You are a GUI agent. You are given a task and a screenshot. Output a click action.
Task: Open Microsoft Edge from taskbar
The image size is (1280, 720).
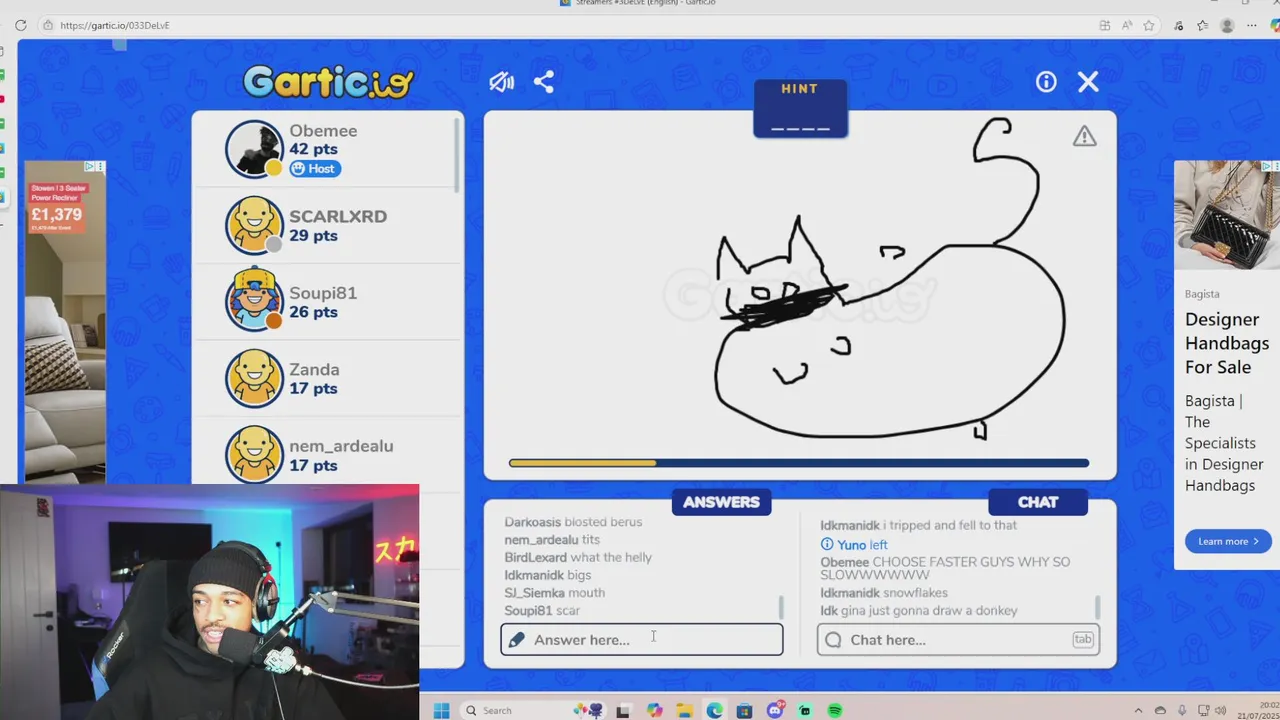click(714, 710)
